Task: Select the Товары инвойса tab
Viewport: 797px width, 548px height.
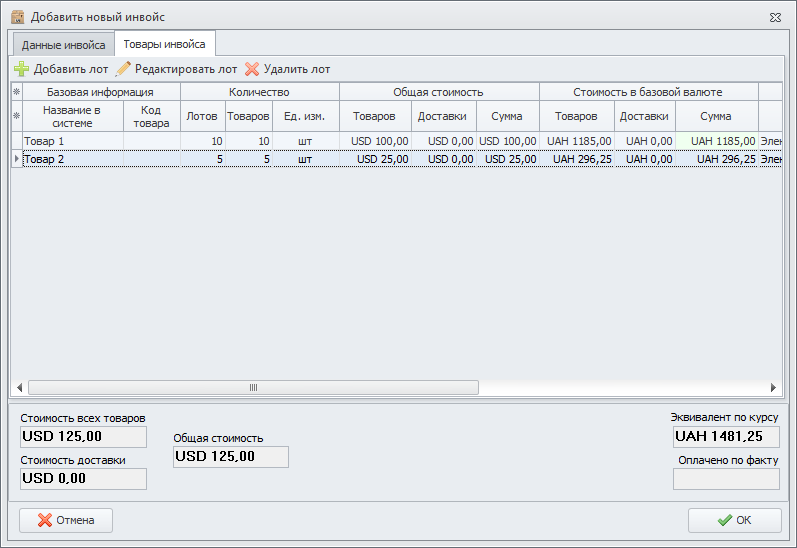Action: click(165, 44)
